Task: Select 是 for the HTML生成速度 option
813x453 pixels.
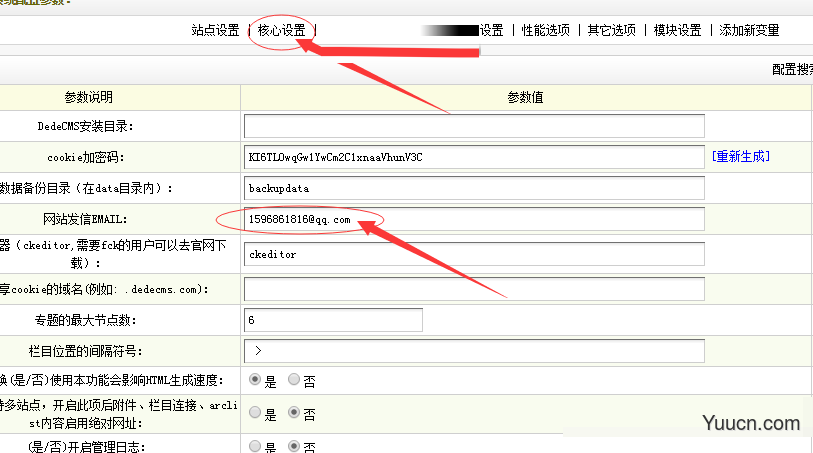Action: 255,380
